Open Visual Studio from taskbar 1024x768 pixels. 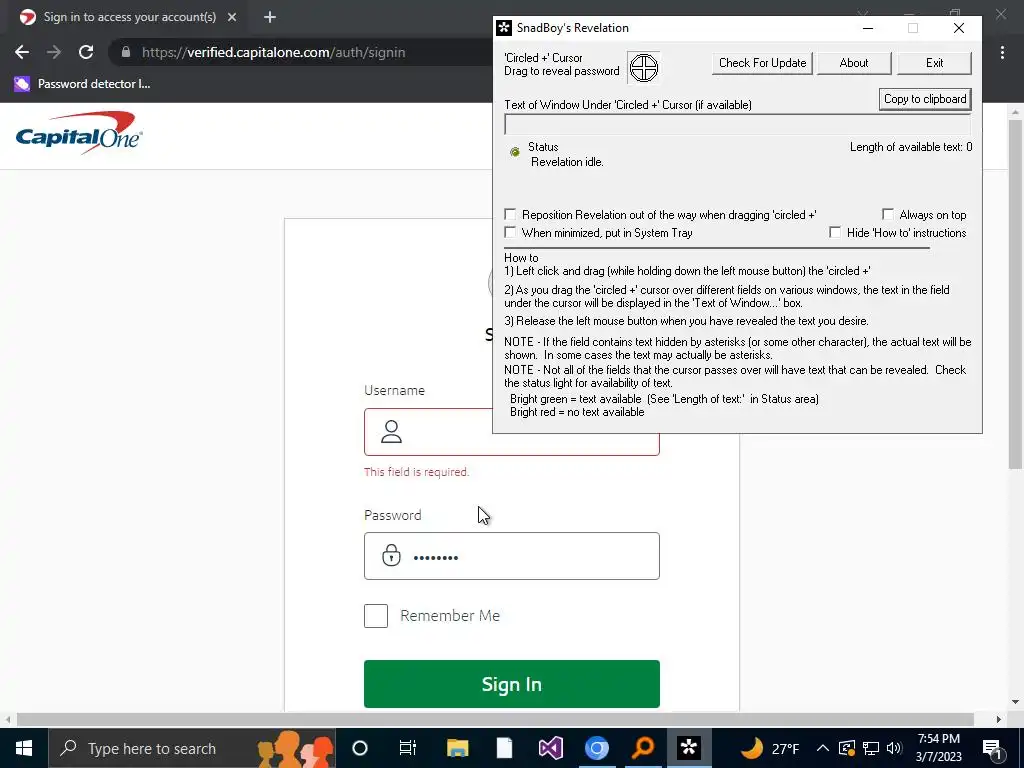click(x=551, y=748)
